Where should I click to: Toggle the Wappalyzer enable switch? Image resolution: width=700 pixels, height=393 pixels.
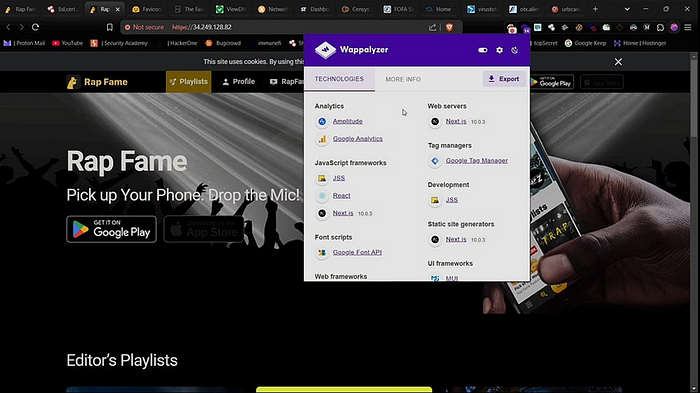tap(483, 50)
